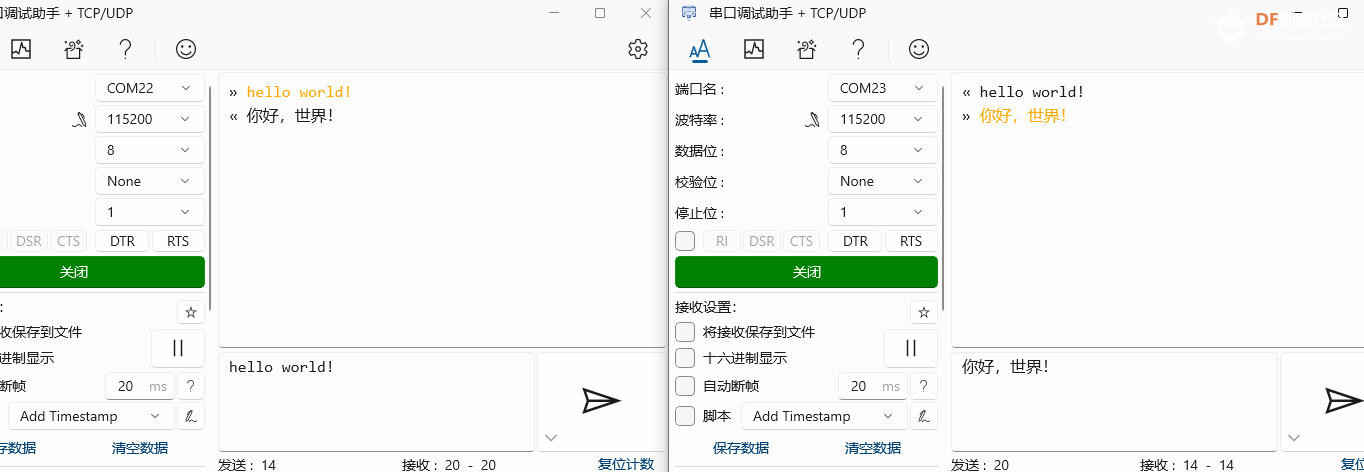Open help question mark in right window toolbar

[x=858, y=48]
